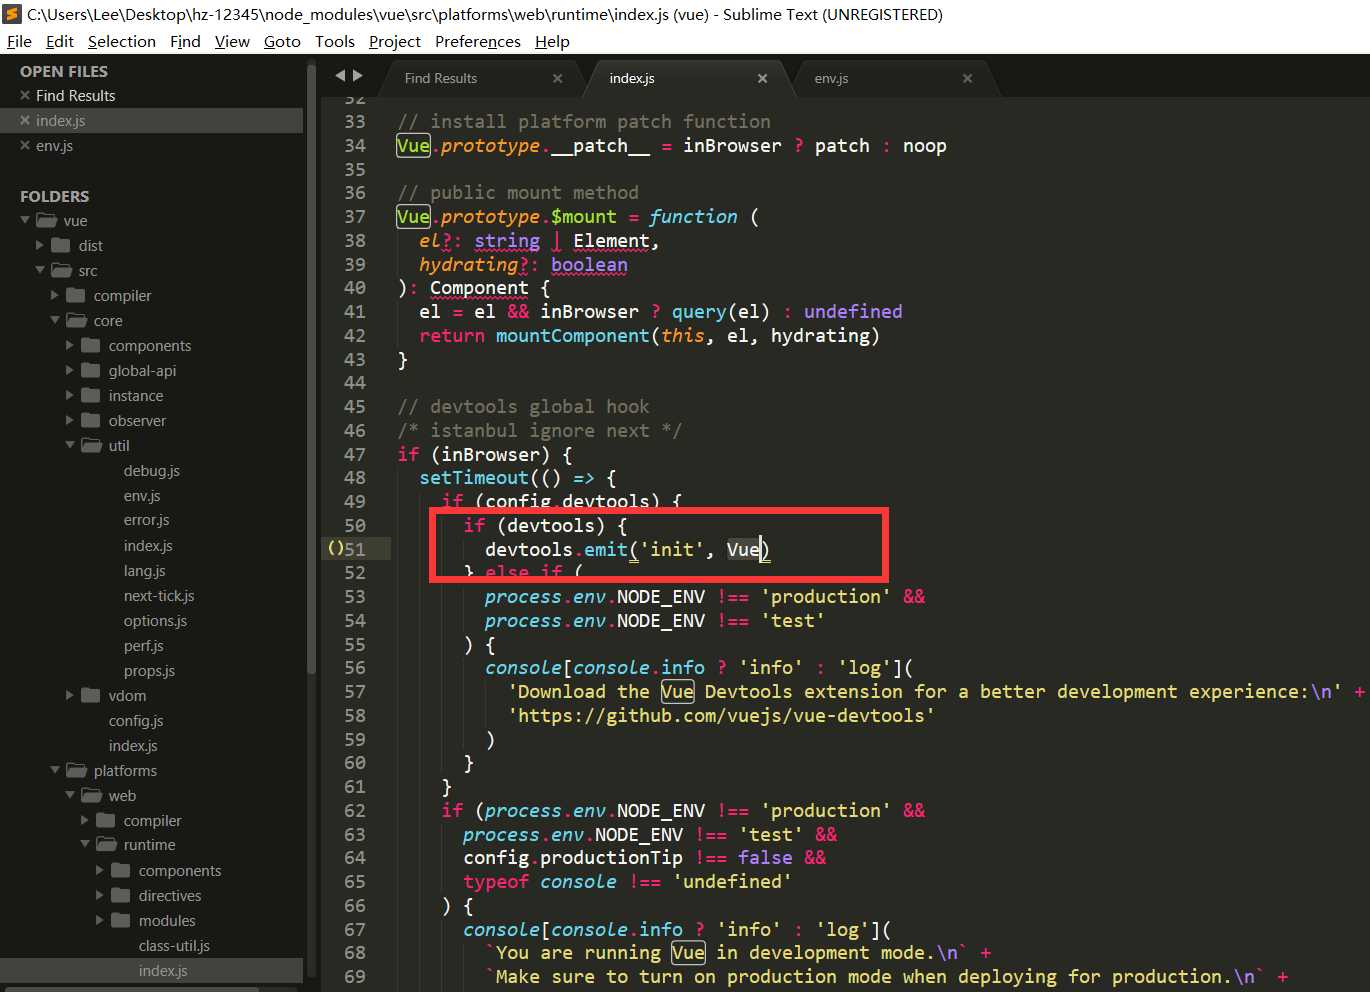Collapse the vue root folder
Image resolution: width=1370 pixels, height=992 pixels.
point(25,220)
